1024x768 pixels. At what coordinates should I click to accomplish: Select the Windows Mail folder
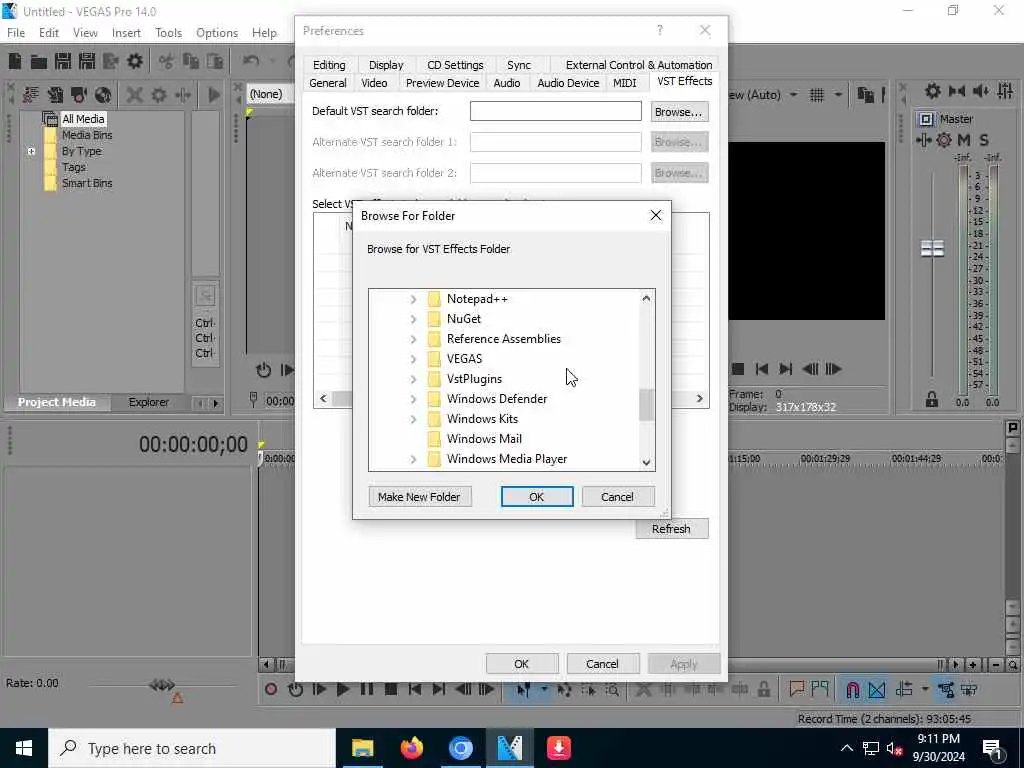click(484, 439)
